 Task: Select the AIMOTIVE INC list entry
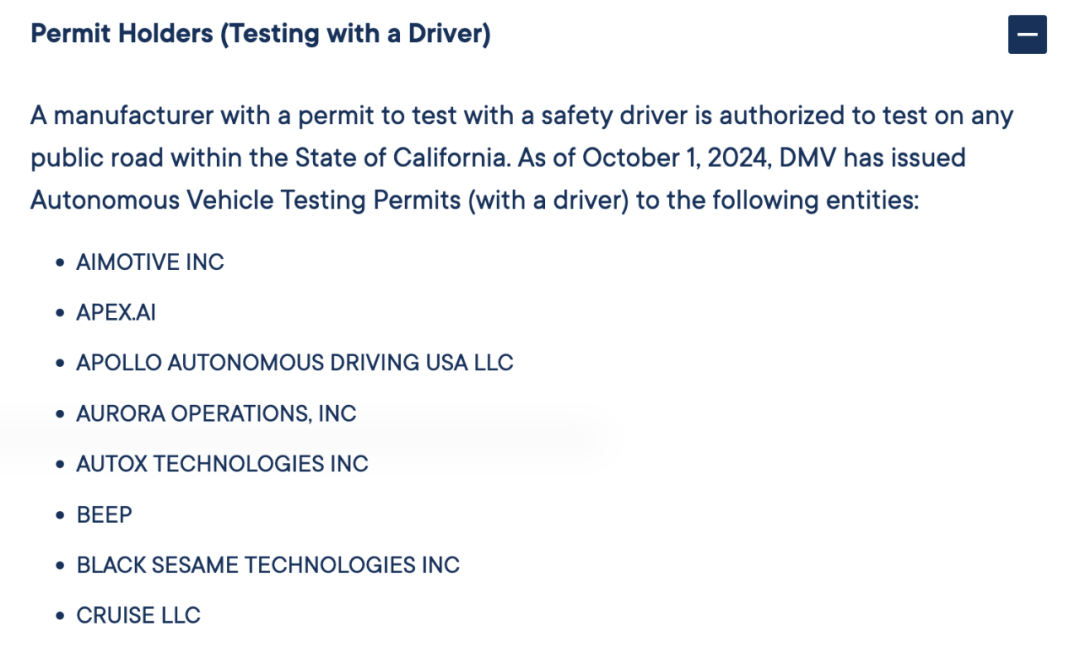tap(150, 262)
